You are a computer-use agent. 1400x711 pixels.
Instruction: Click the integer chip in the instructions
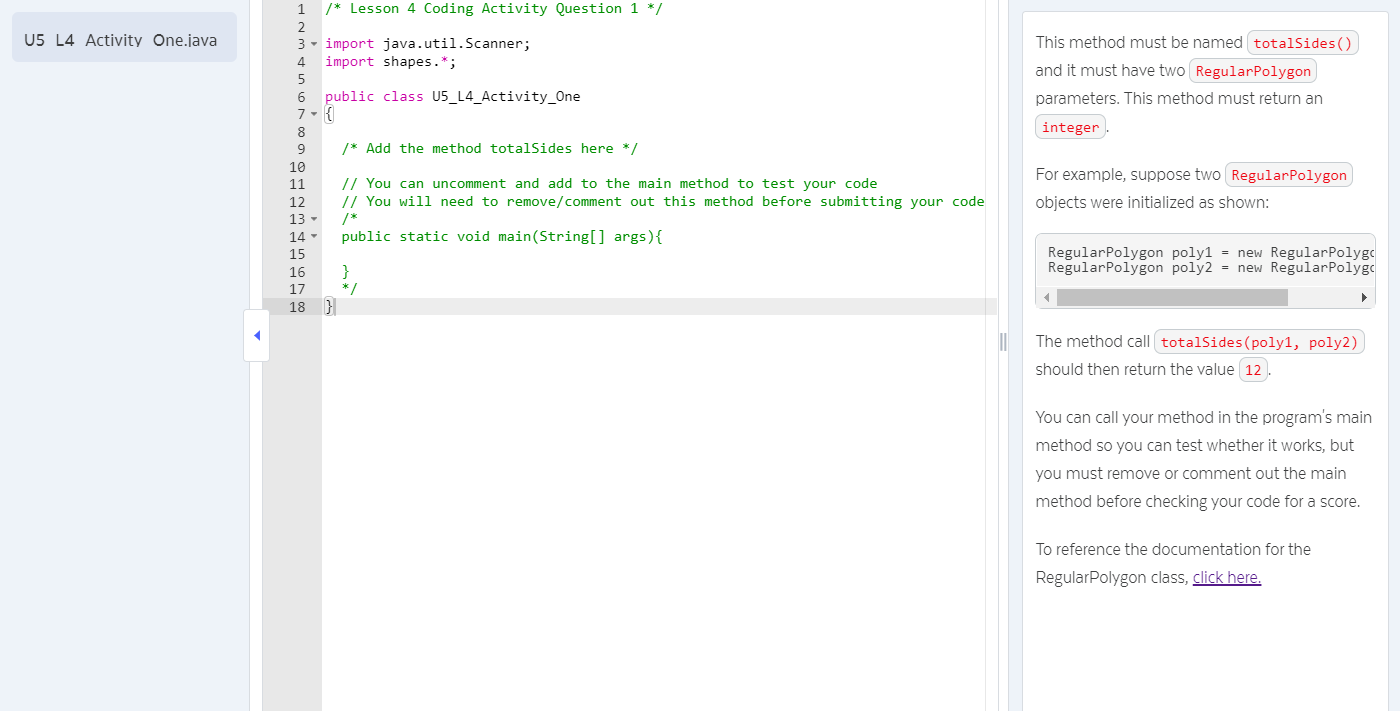[x=1070, y=126]
